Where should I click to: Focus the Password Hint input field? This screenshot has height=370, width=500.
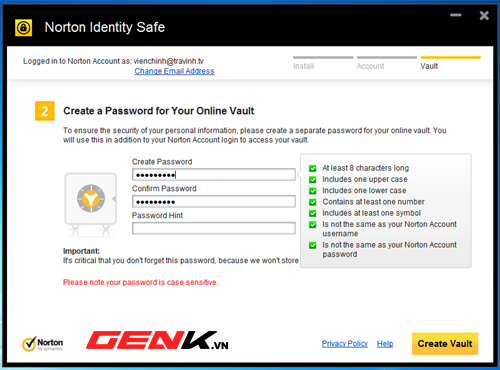(x=214, y=228)
